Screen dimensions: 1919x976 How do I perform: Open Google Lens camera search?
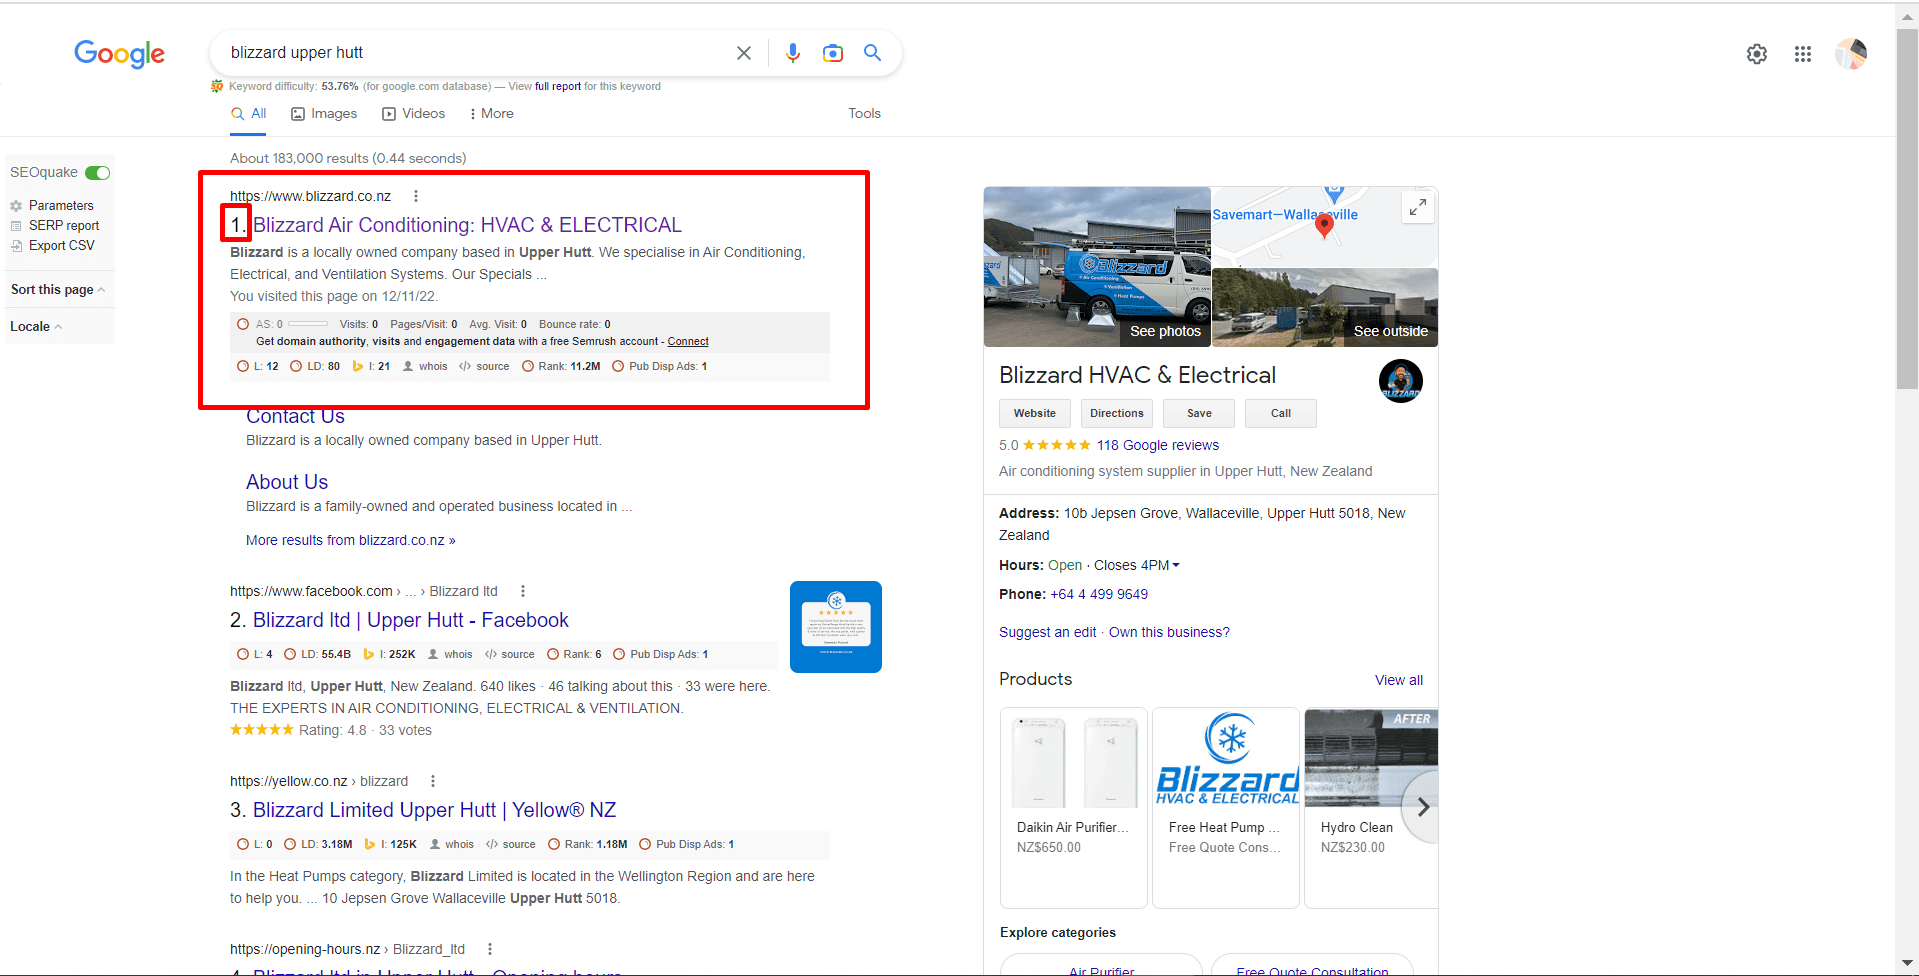pos(833,53)
